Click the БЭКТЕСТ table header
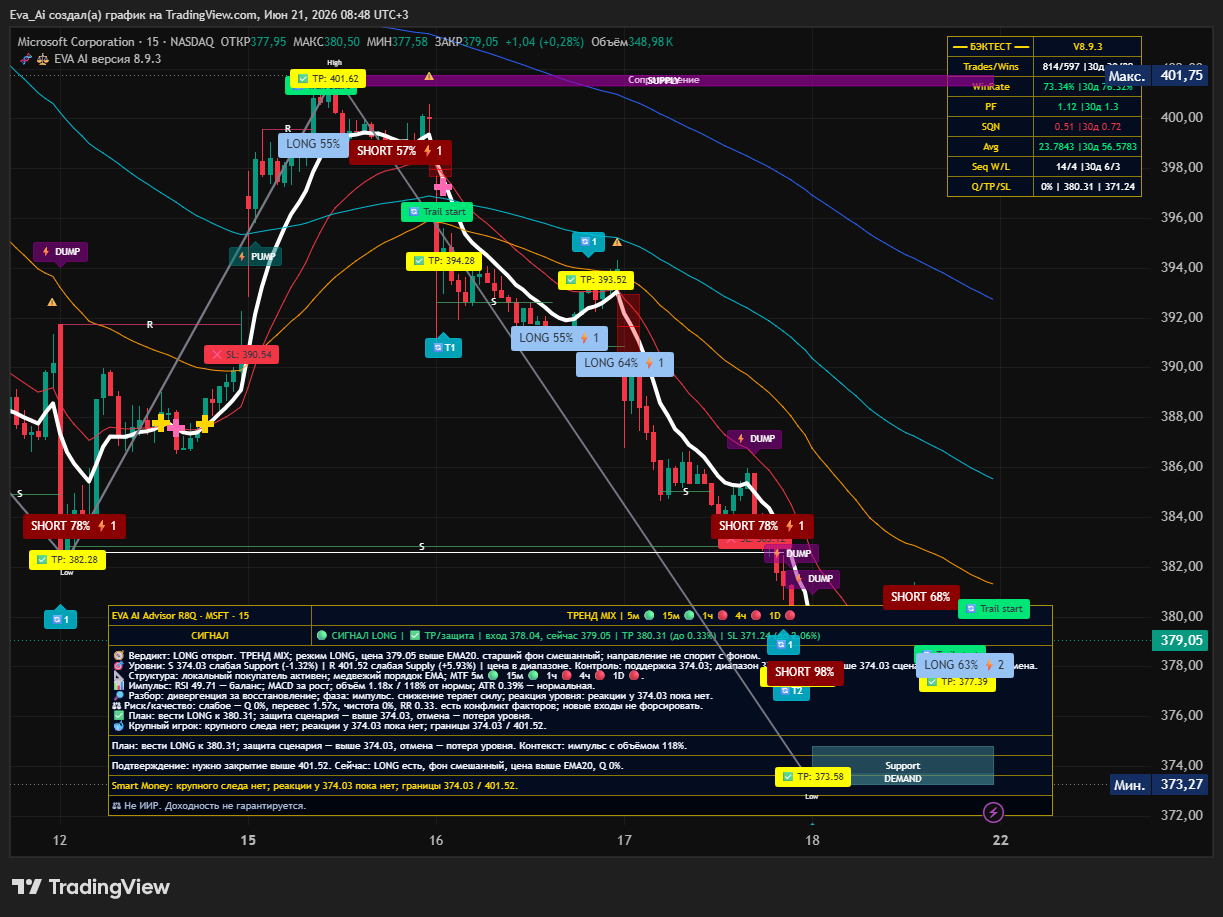The image size is (1223, 917). pyautogui.click(x=990, y=47)
